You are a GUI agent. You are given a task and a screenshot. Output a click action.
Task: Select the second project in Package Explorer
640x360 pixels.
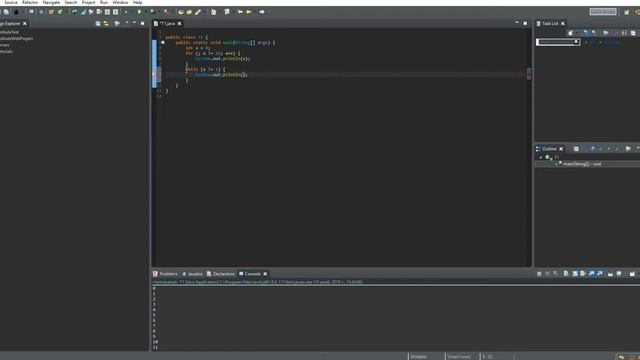(x=16, y=38)
